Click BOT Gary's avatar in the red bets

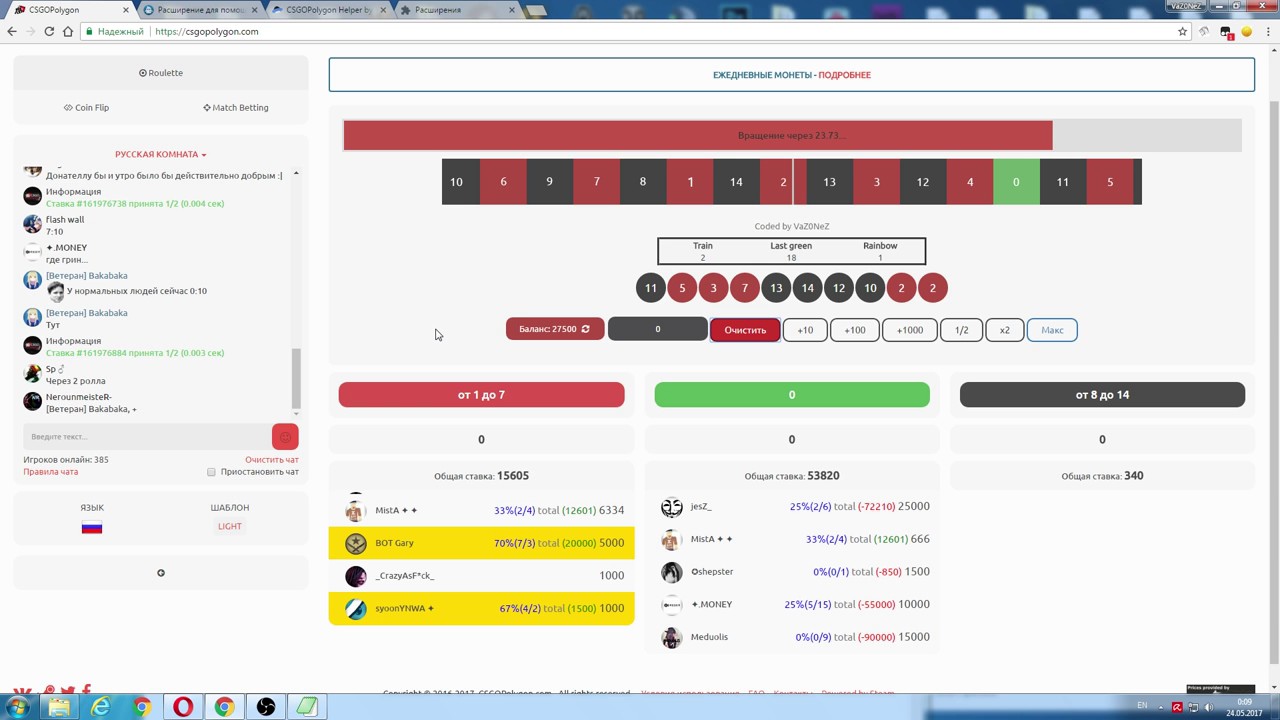click(356, 543)
